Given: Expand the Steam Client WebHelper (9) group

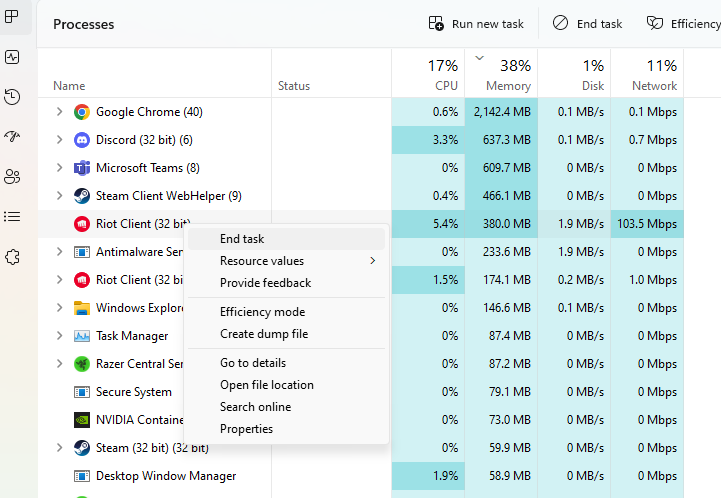Looking at the screenshot, I should pyautogui.click(x=59, y=196).
